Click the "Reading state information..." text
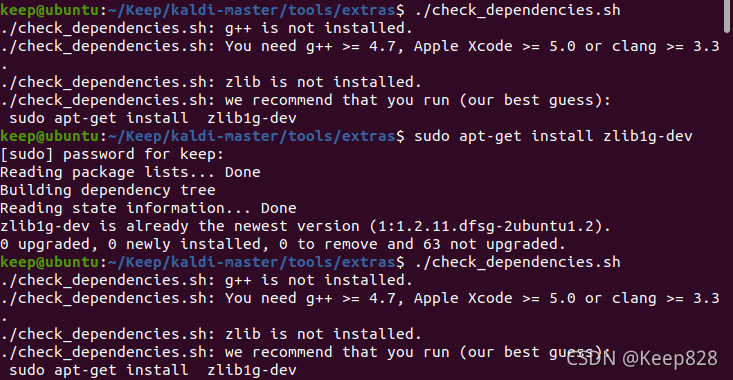Image resolution: width=733 pixels, height=380 pixels. pos(126,208)
